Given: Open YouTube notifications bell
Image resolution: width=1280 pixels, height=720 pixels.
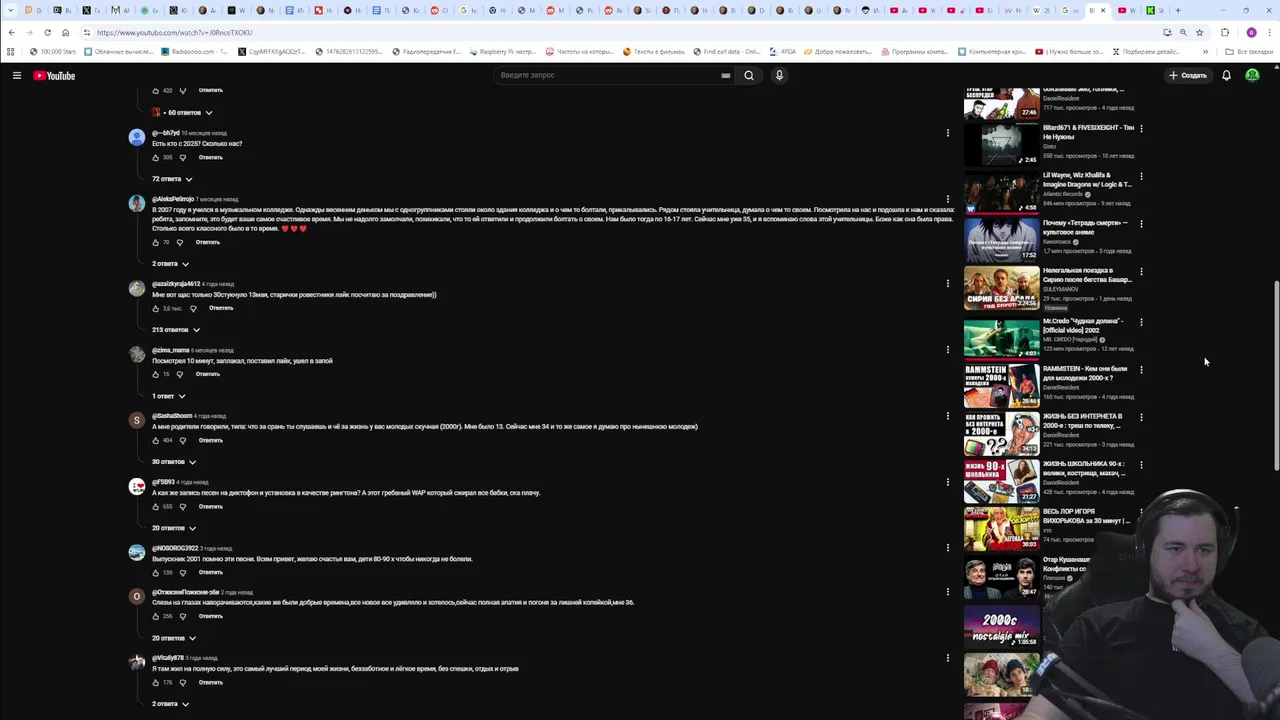Looking at the screenshot, I should tap(1226, 75).
